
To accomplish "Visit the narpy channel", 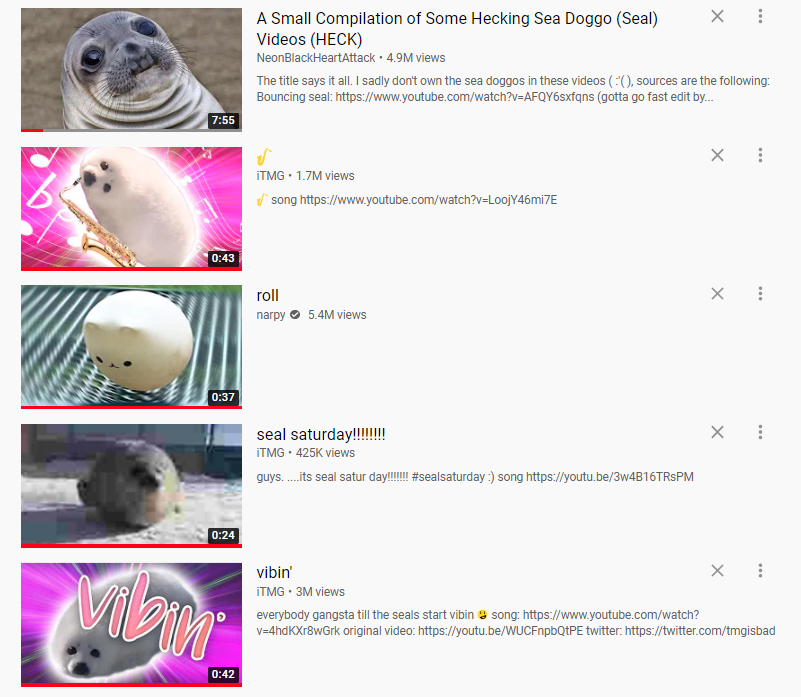I will click(271, 315).
